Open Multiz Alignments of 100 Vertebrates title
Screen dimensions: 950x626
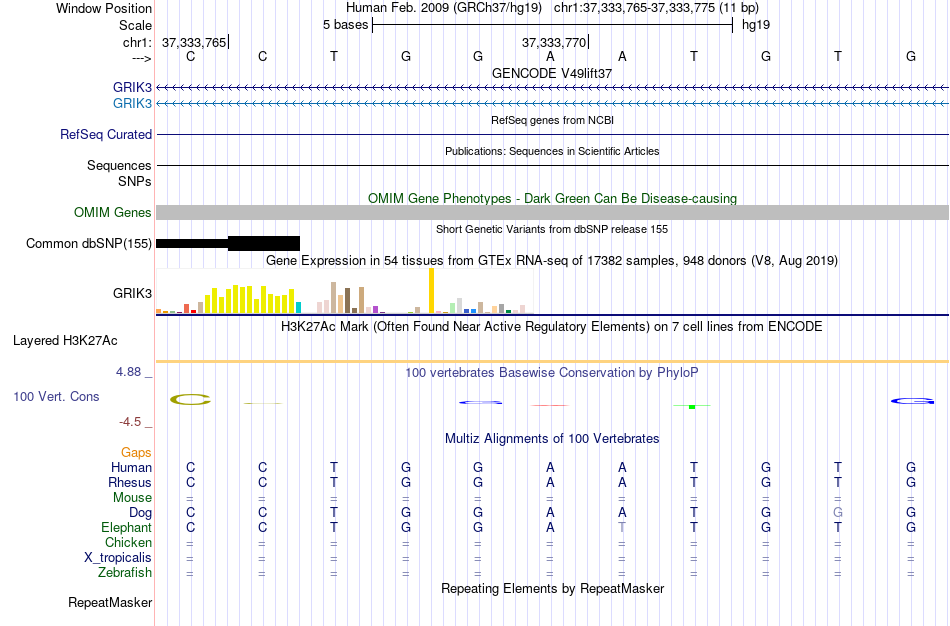point(552,439)
